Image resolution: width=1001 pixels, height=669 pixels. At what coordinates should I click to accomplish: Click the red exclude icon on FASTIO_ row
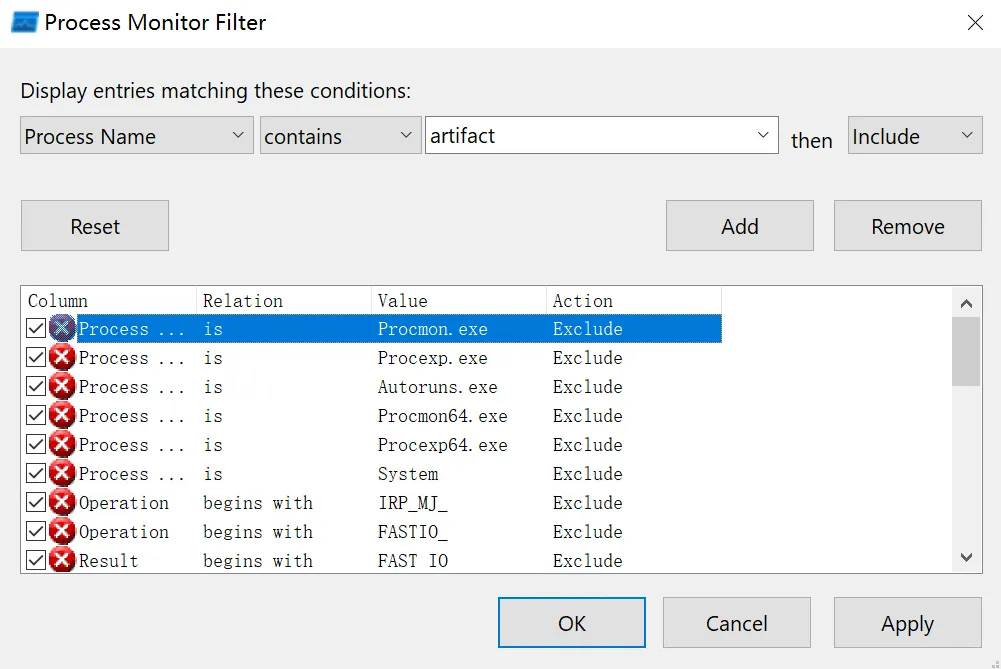[62, 531]
